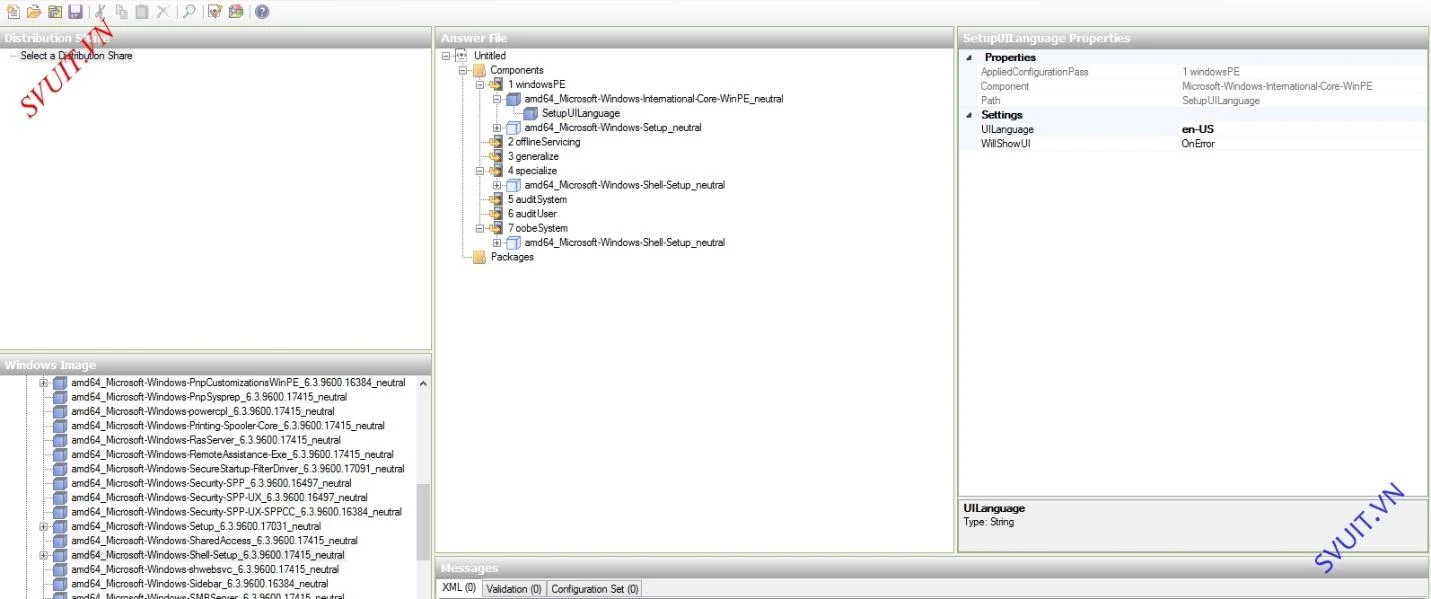
Task: Collapse the 1 windowsPE pass
Action: click(x=480, y=85)
